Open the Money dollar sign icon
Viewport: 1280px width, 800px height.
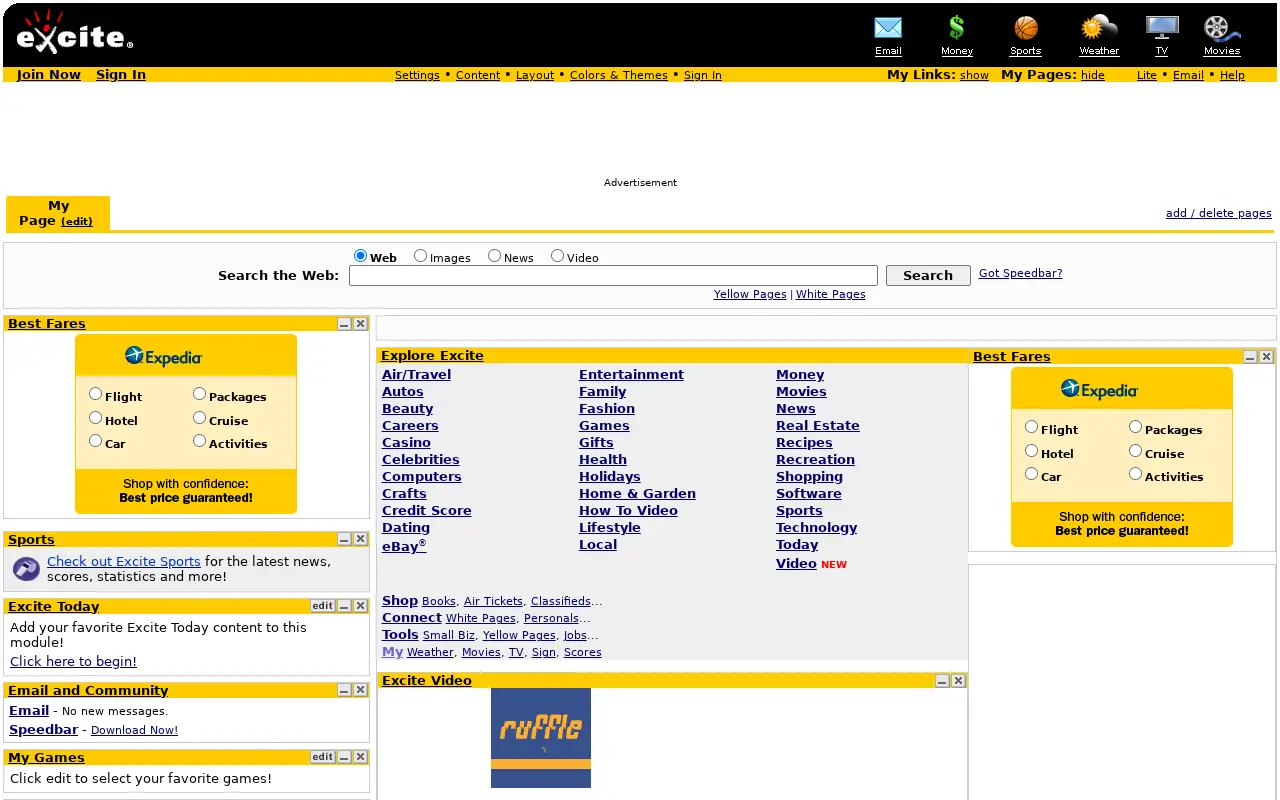click(x=957, y=28)
